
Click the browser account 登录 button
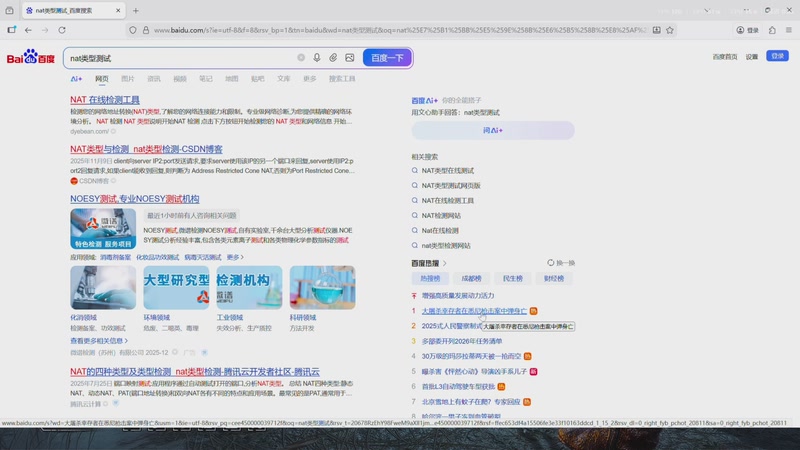point(747,30)
